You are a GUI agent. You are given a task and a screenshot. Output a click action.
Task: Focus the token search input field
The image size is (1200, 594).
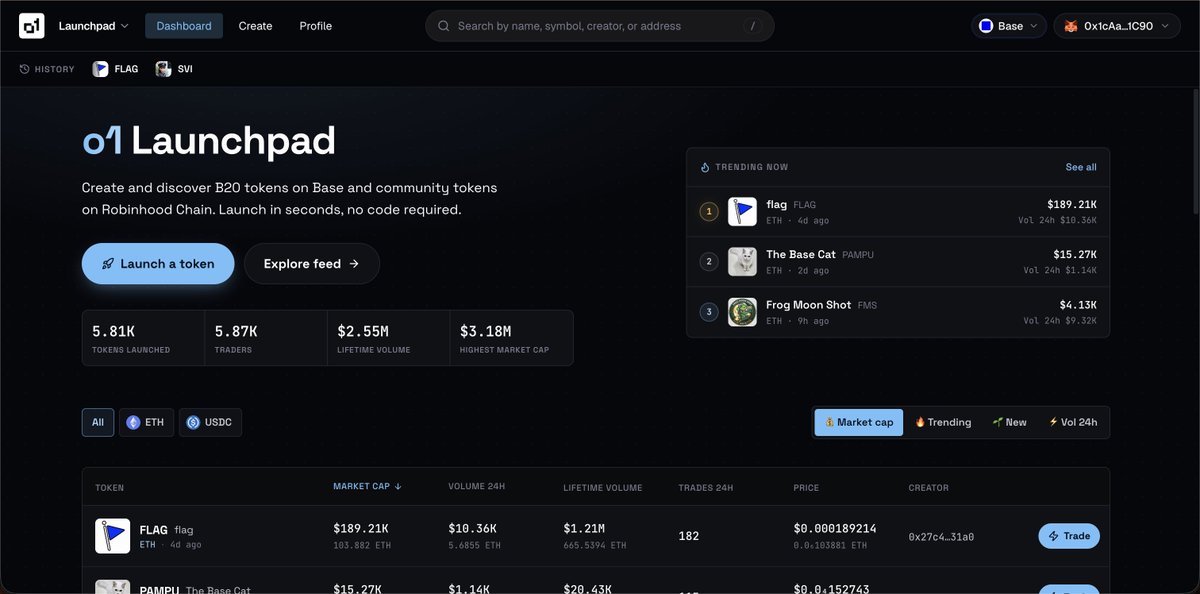point(600,26)
